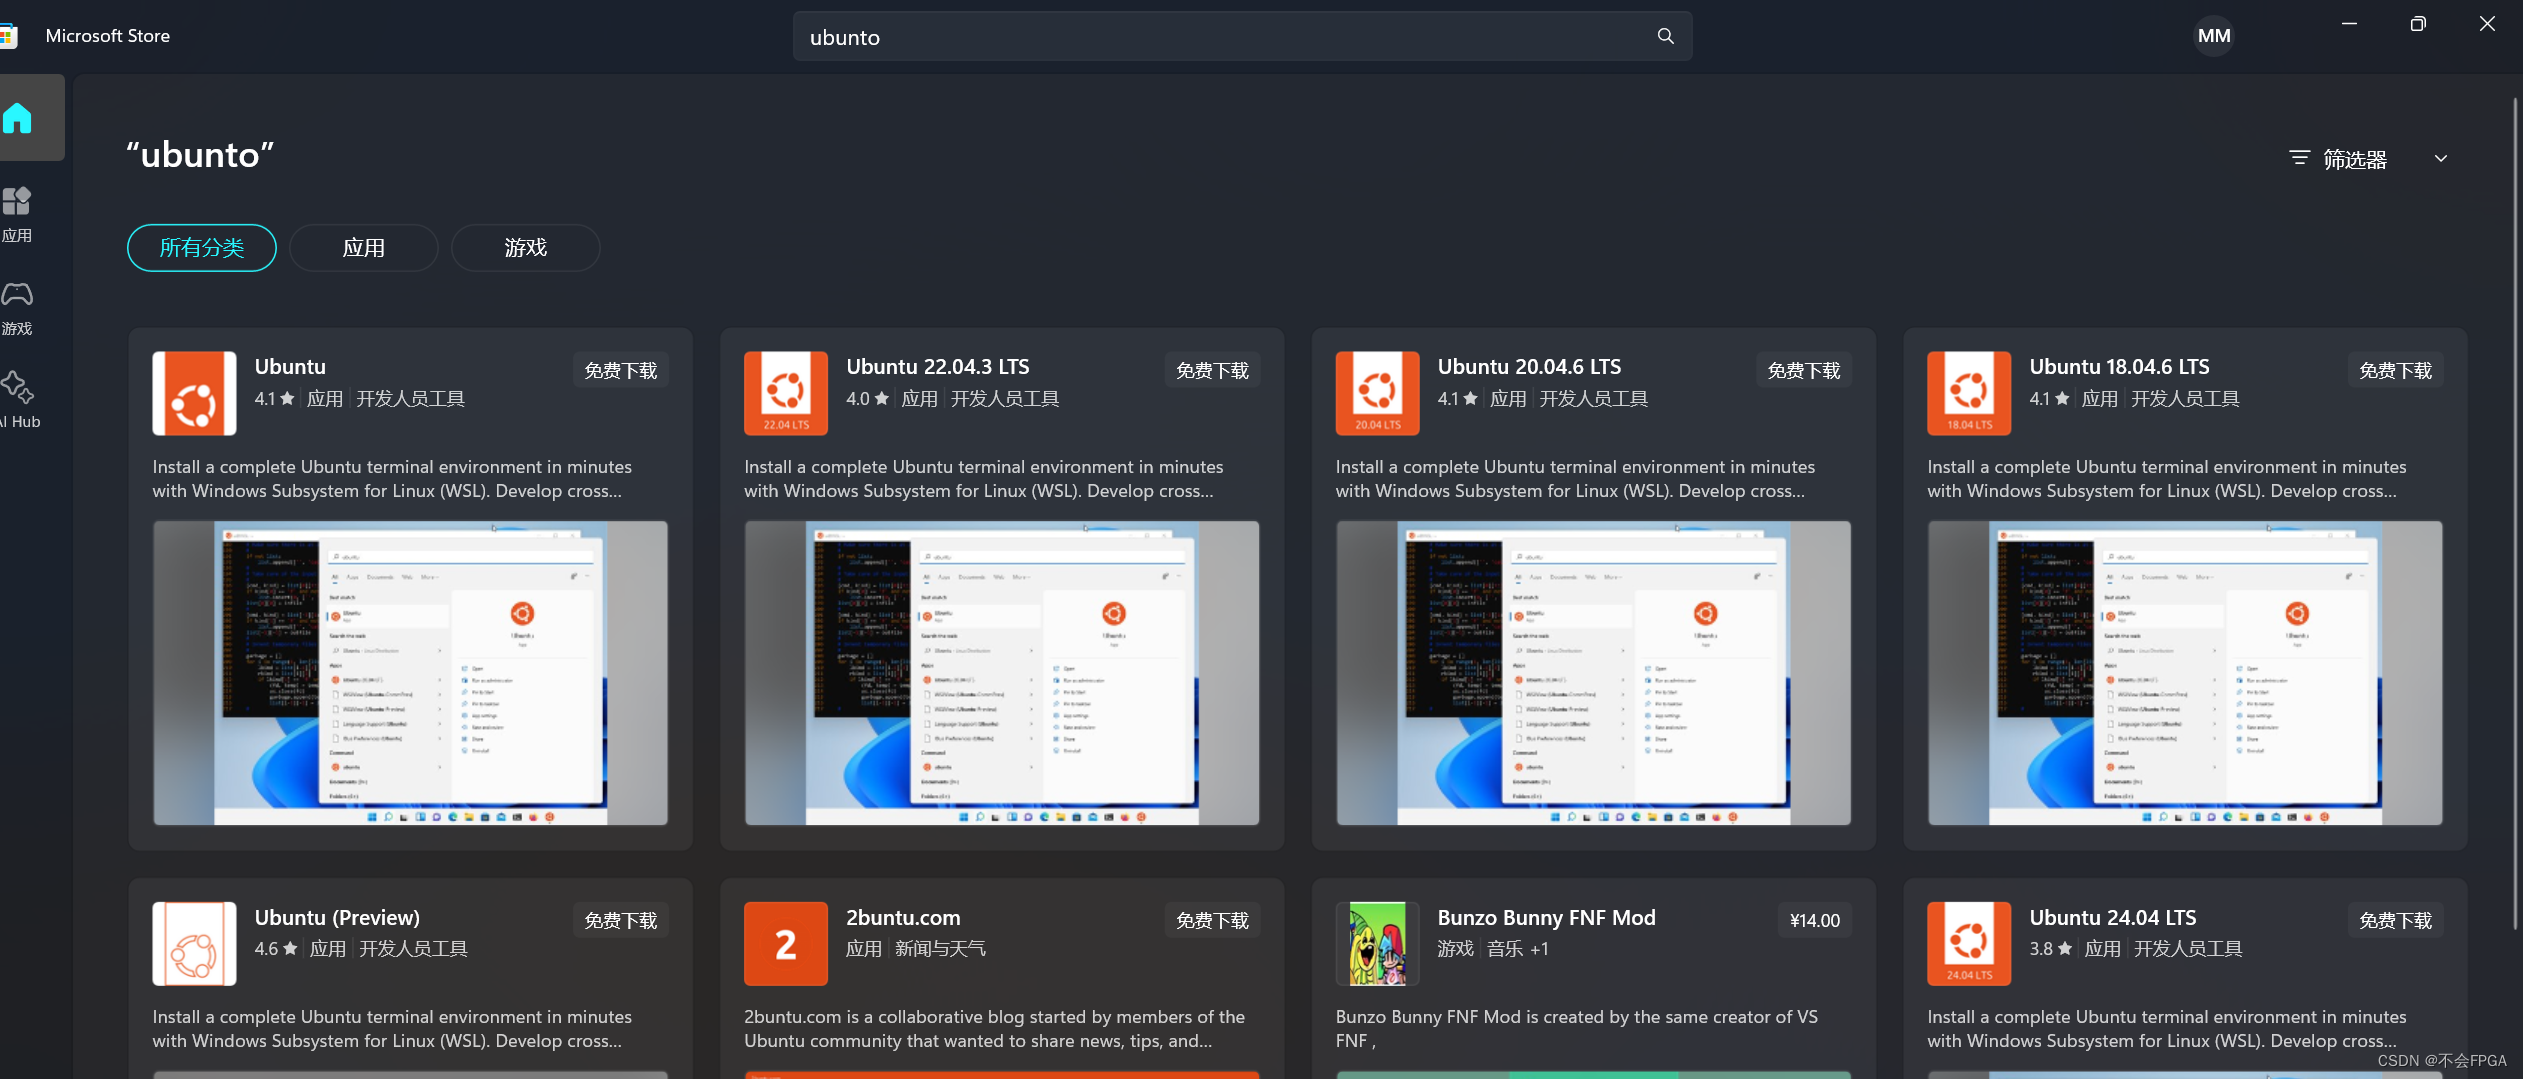Click the Ubuntu (Preview) title text
The height and width of the screenshot is (1079, 2523).
[x=337, y=918]
